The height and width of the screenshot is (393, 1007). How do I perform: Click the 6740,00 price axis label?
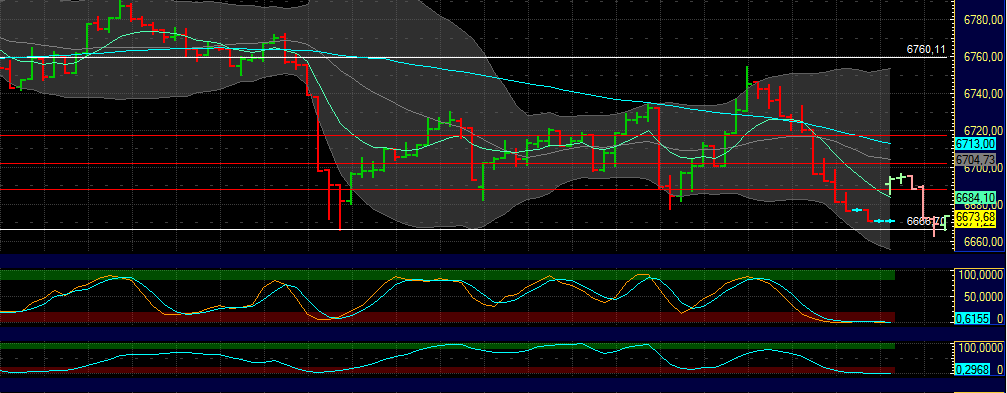click(983, 94)
